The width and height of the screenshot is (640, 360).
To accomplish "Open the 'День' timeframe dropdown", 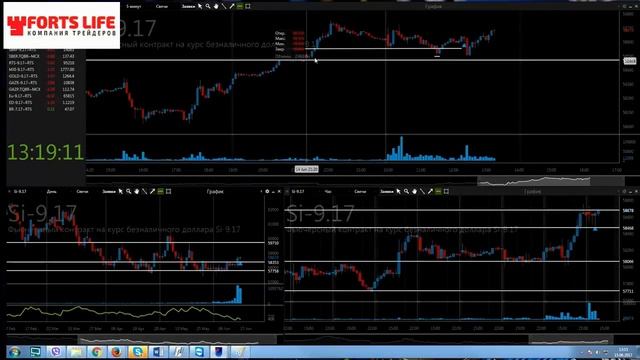I will (x=51, y=191).
